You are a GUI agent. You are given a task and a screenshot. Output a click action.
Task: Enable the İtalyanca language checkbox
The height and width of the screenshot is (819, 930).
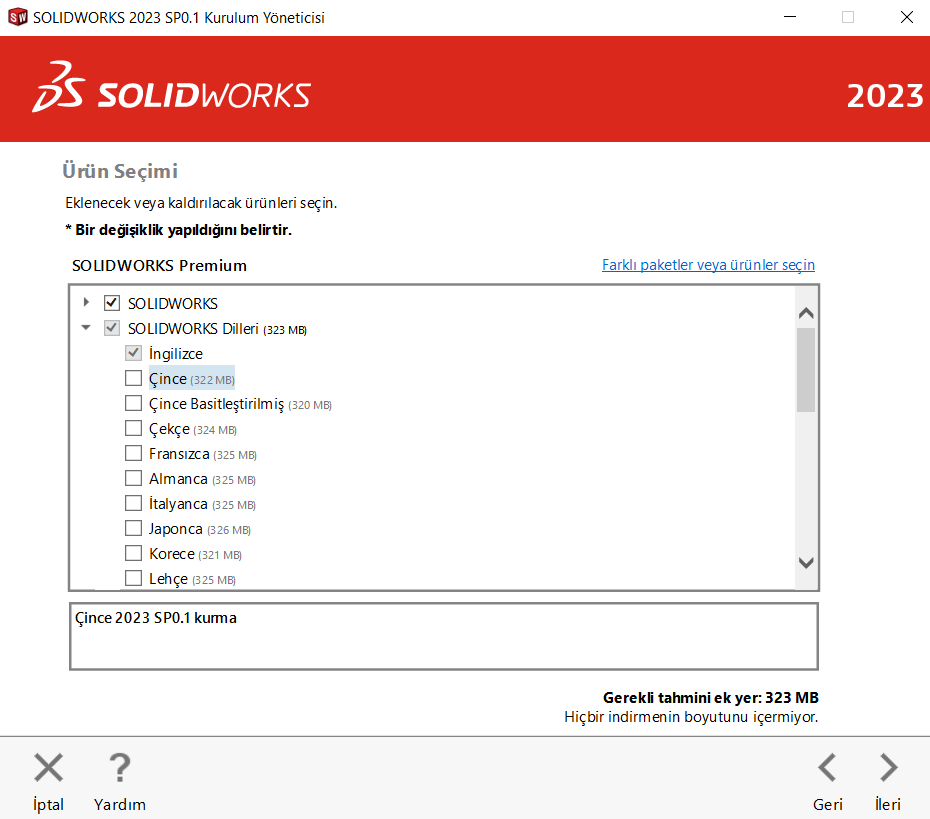[133, 503]
